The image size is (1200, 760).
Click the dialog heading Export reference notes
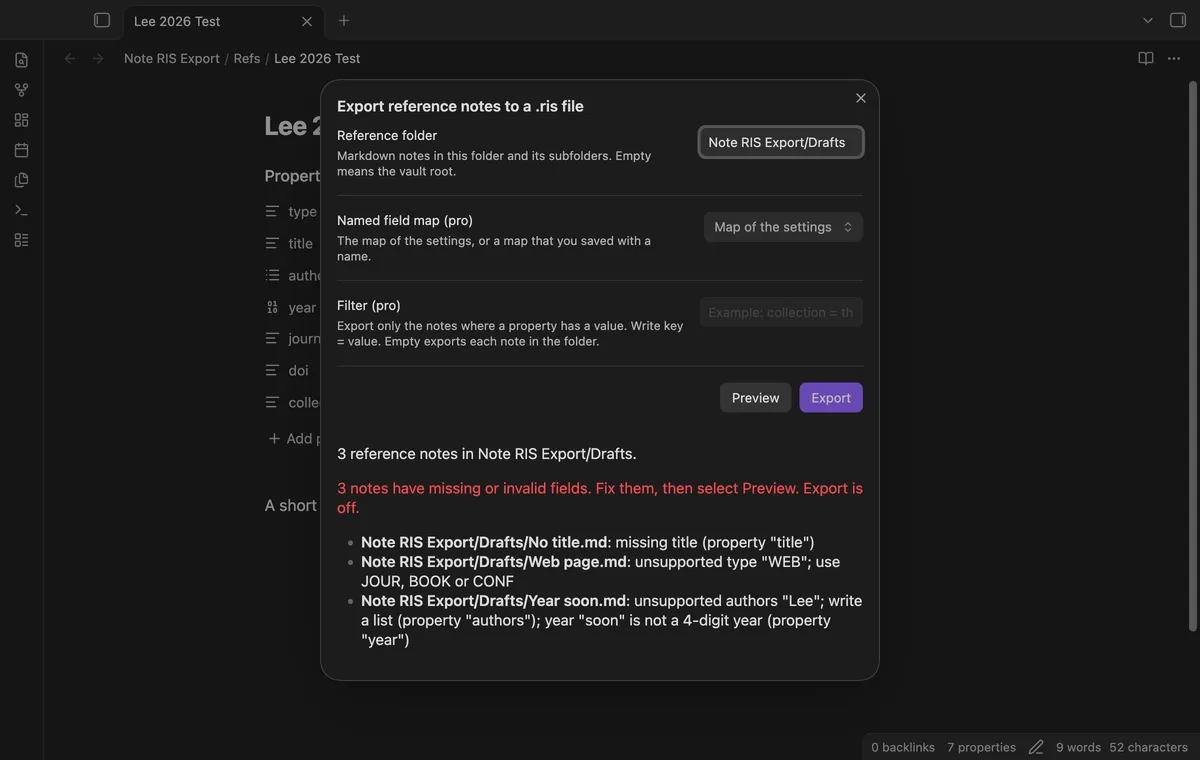[460, 106]
